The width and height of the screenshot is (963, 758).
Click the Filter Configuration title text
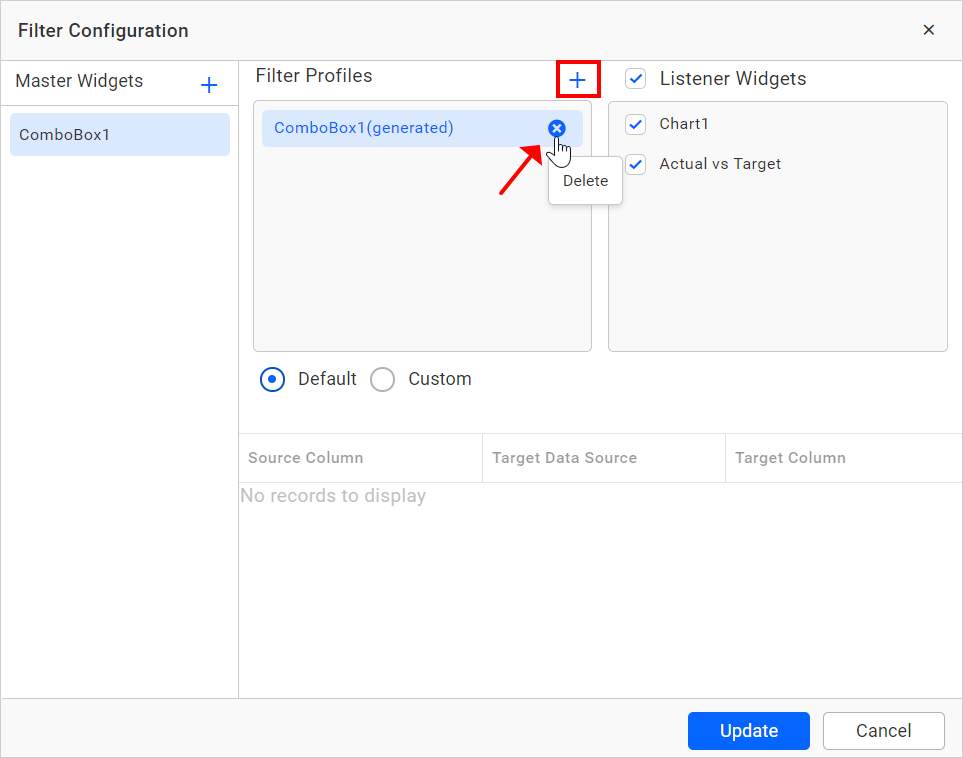coord(103,31)
